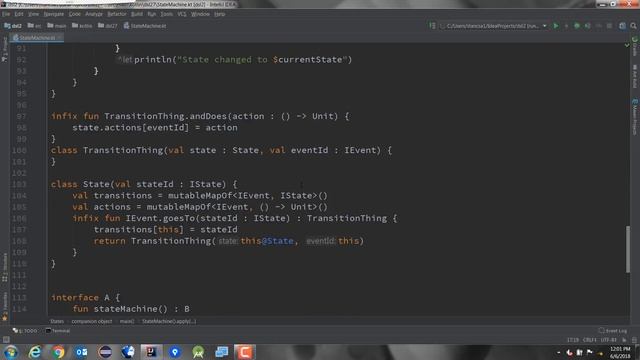Viewport: 640px width, 360px height.
Task: Click the dsl2 project breadcrumb
Action: [x=13, y=26]
